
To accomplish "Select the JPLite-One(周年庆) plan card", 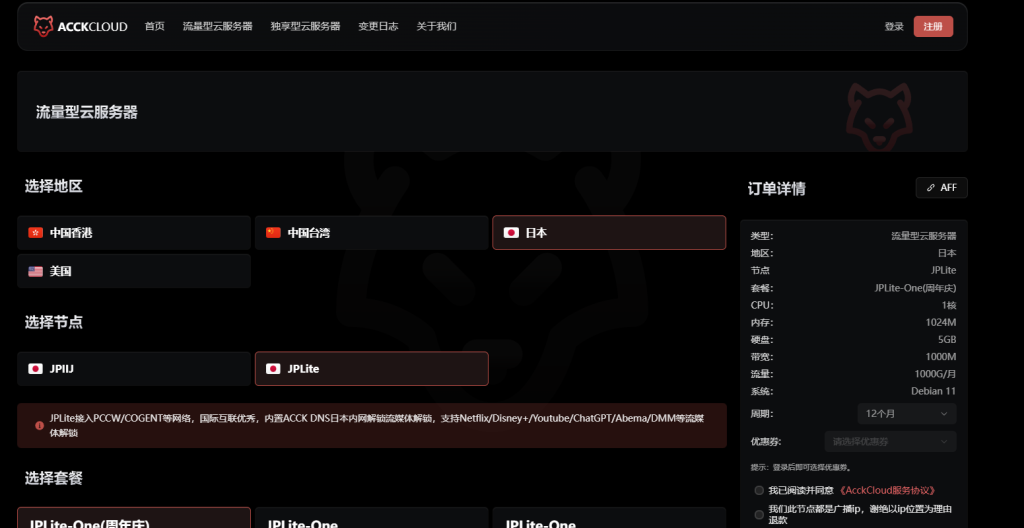I will pyautogui.click(x=134, y=518).
